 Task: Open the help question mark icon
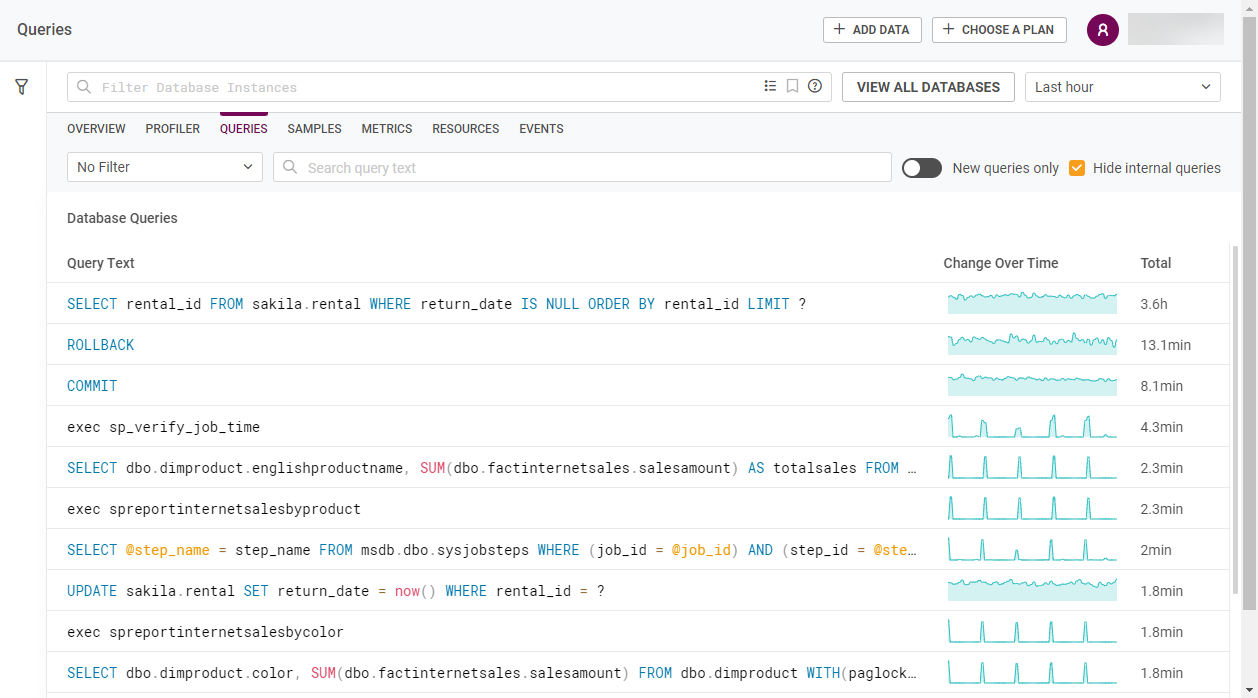815,87
